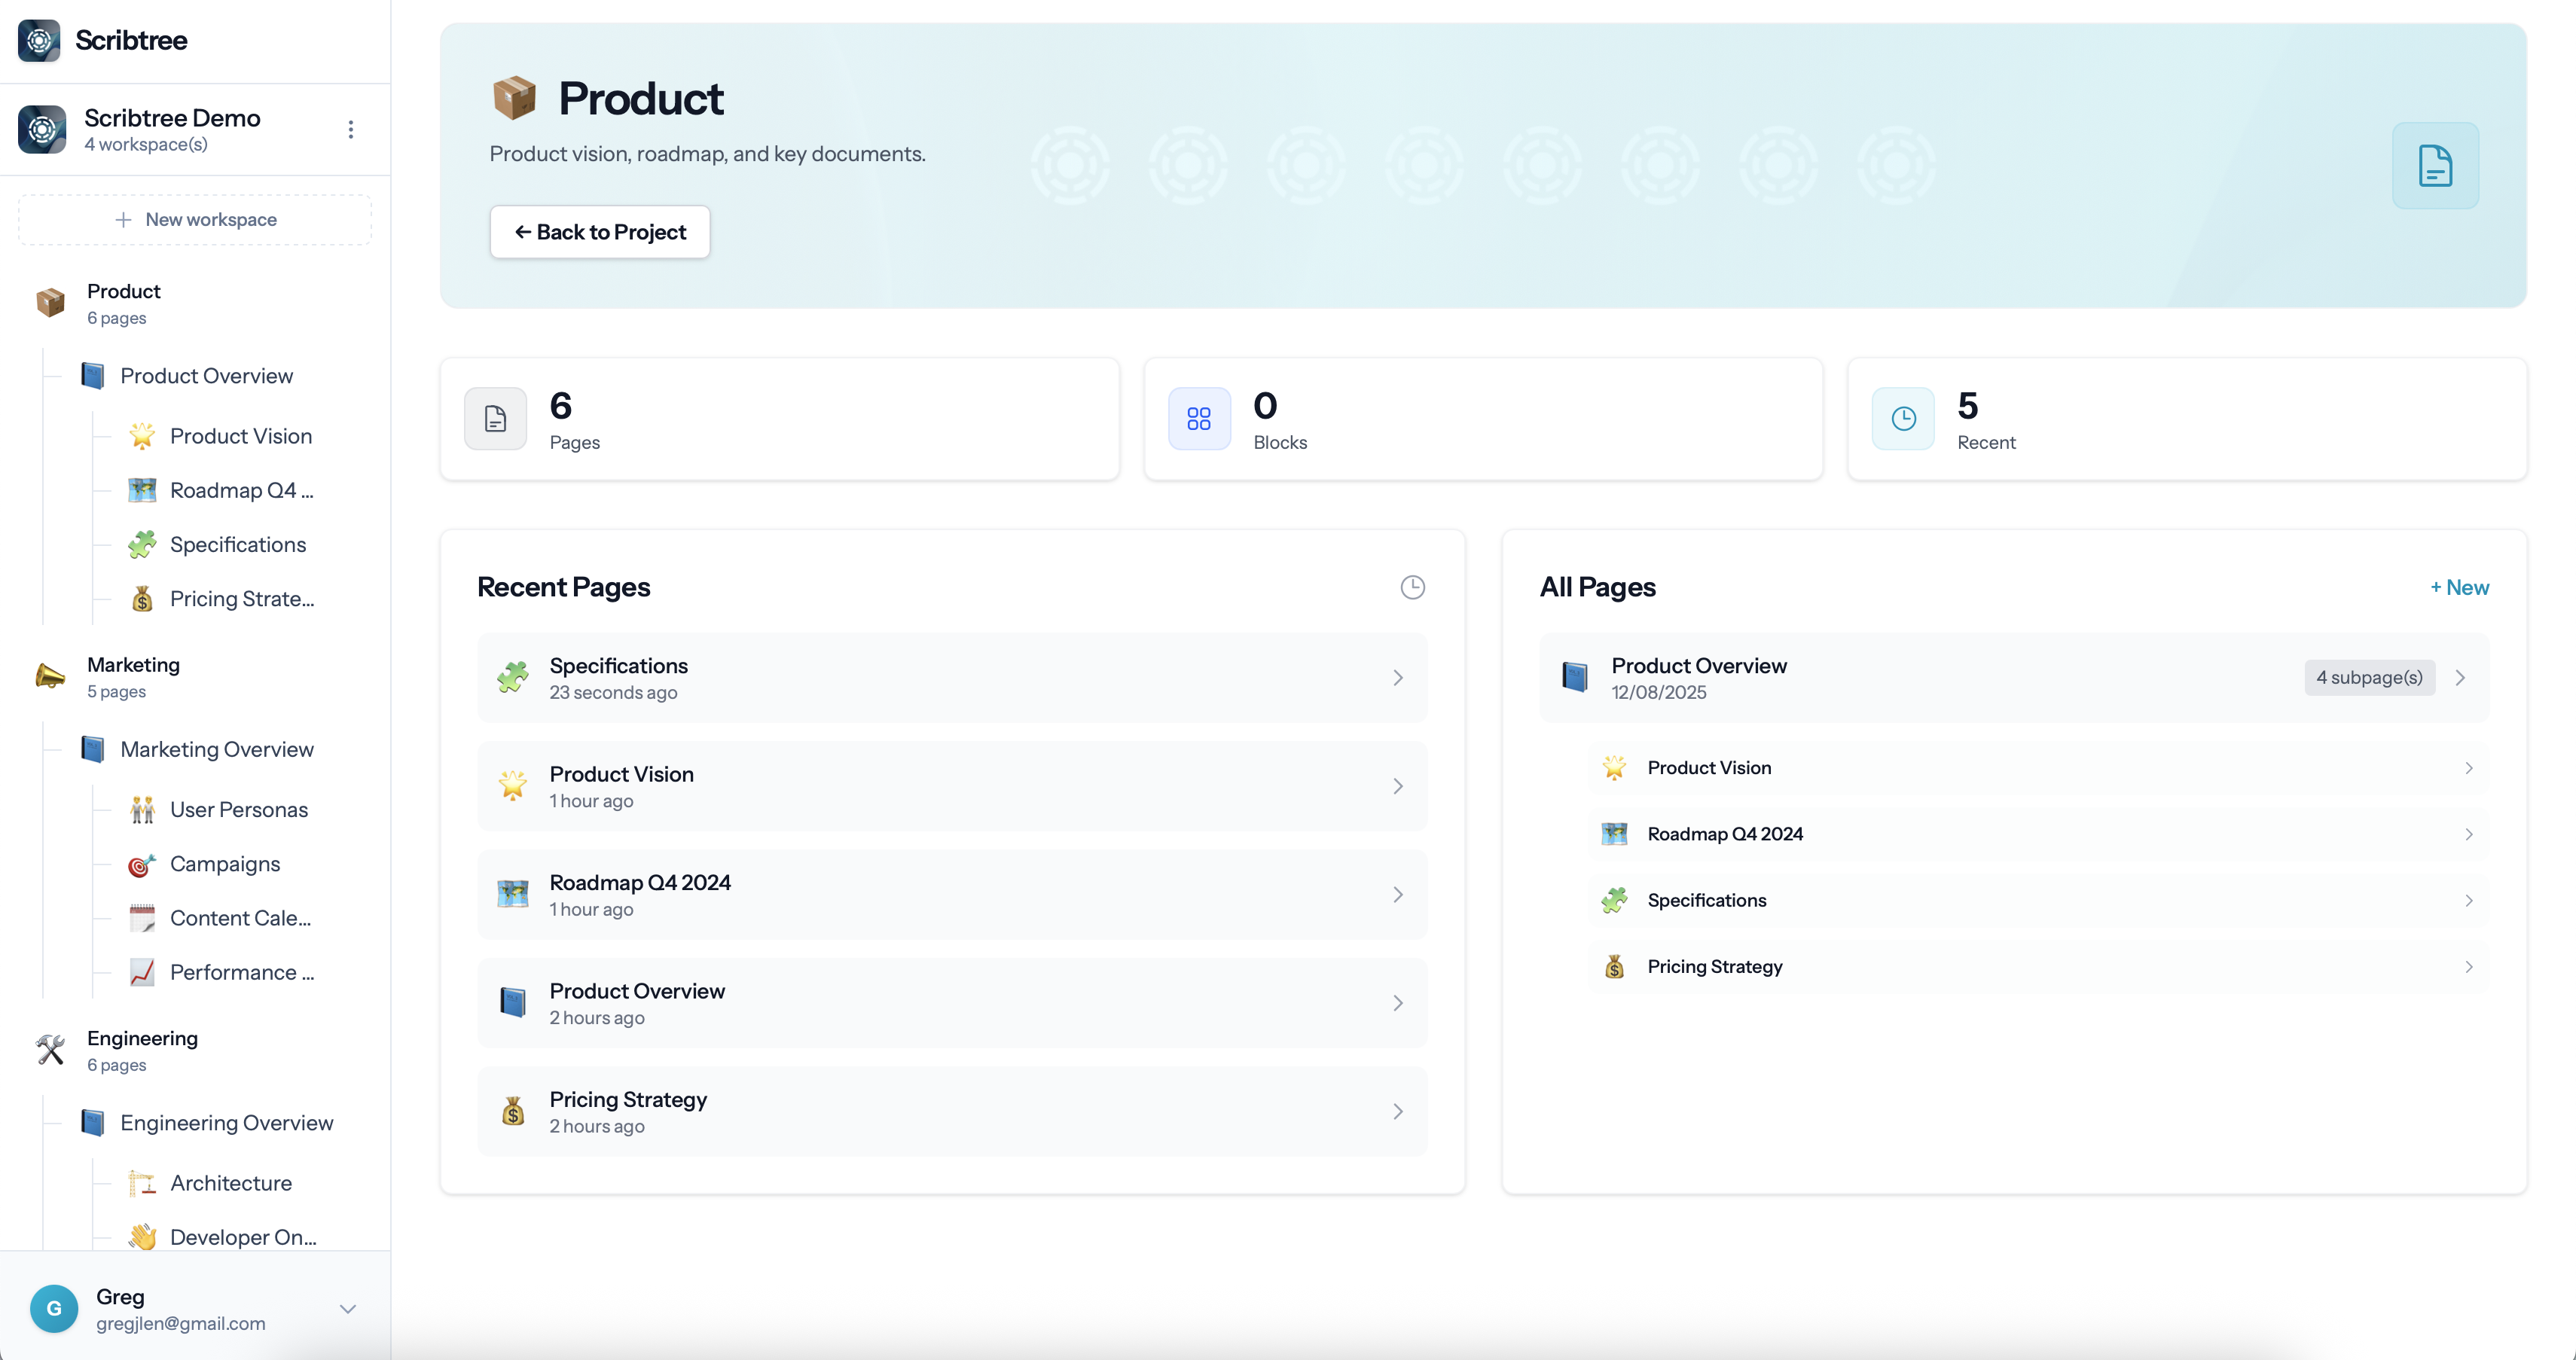Click the clock icon beside Recent Pages

click(x=1412, y=587)
